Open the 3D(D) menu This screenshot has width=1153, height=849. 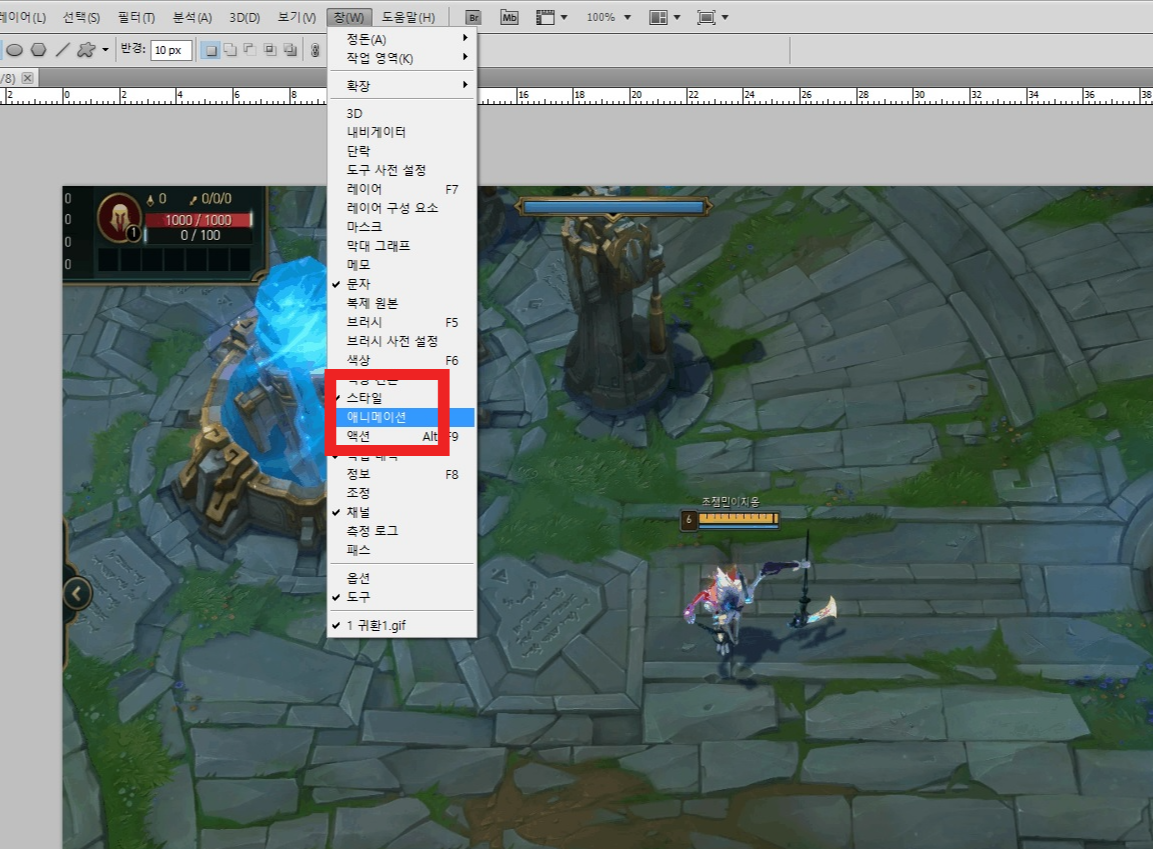(244, 17)
